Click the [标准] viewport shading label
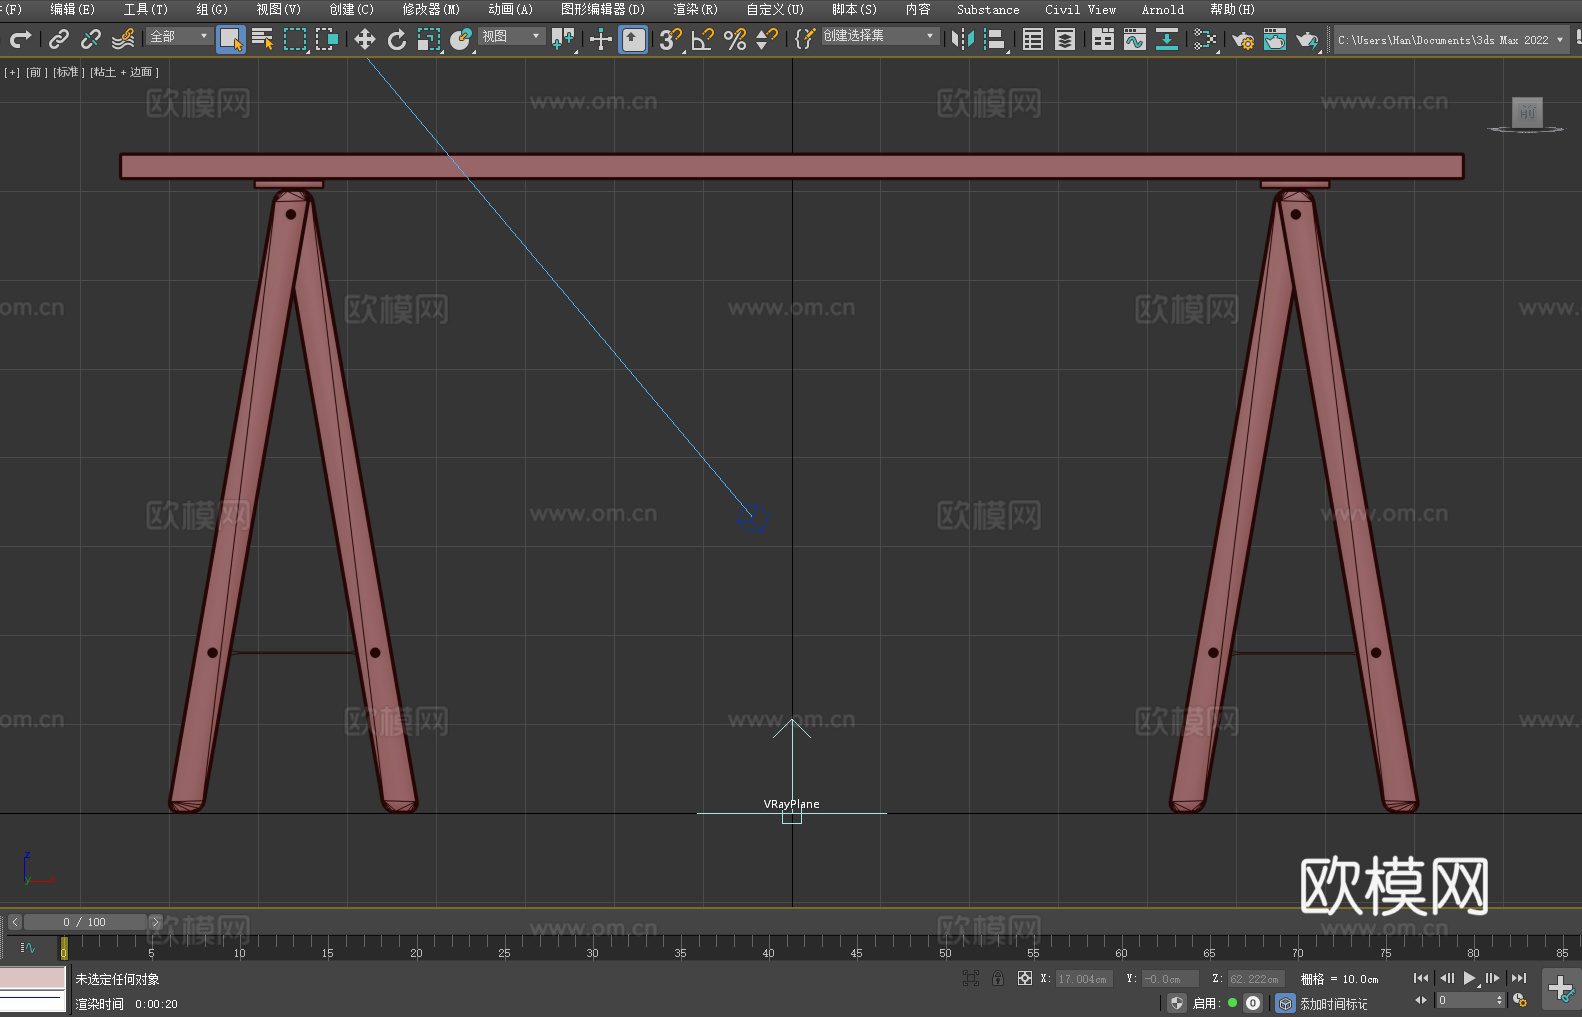The image size is (1582, 1017). coord(69,72)
